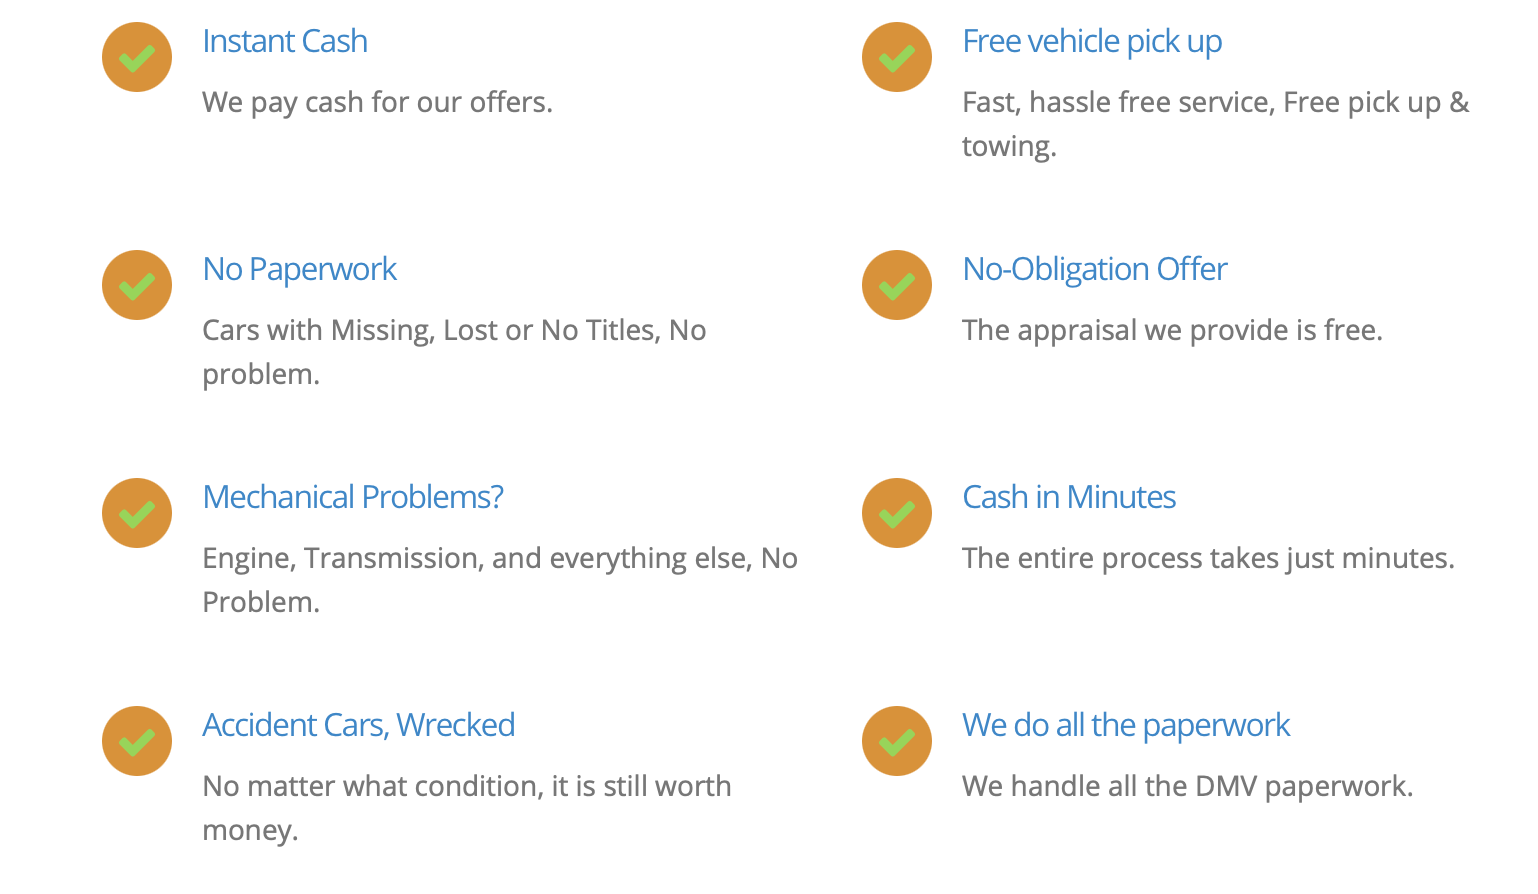Screen dimensions: 1538x894
Task: Open the Cash in Minutes heading
Action: (1069, 497)
